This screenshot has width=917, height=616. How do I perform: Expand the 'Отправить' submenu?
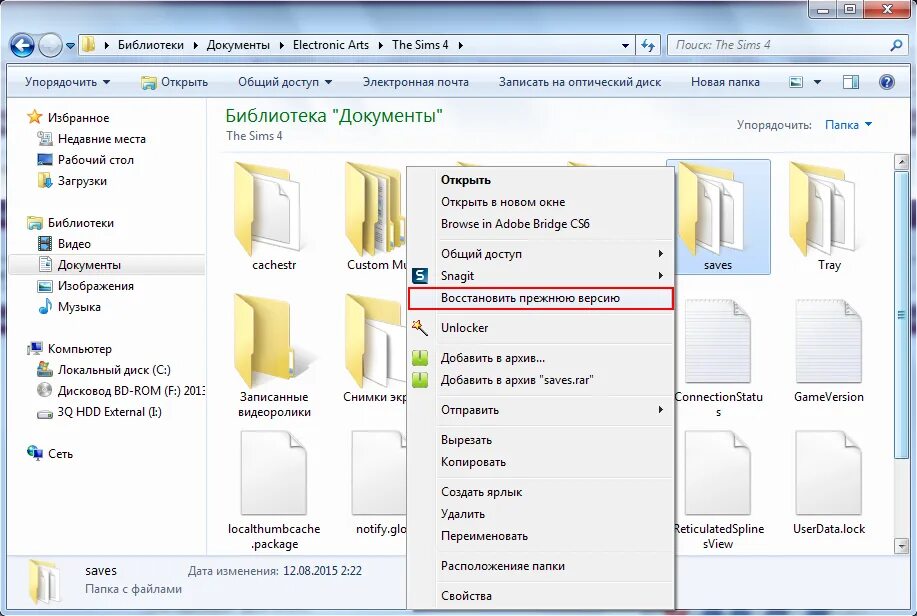point(541,410)
